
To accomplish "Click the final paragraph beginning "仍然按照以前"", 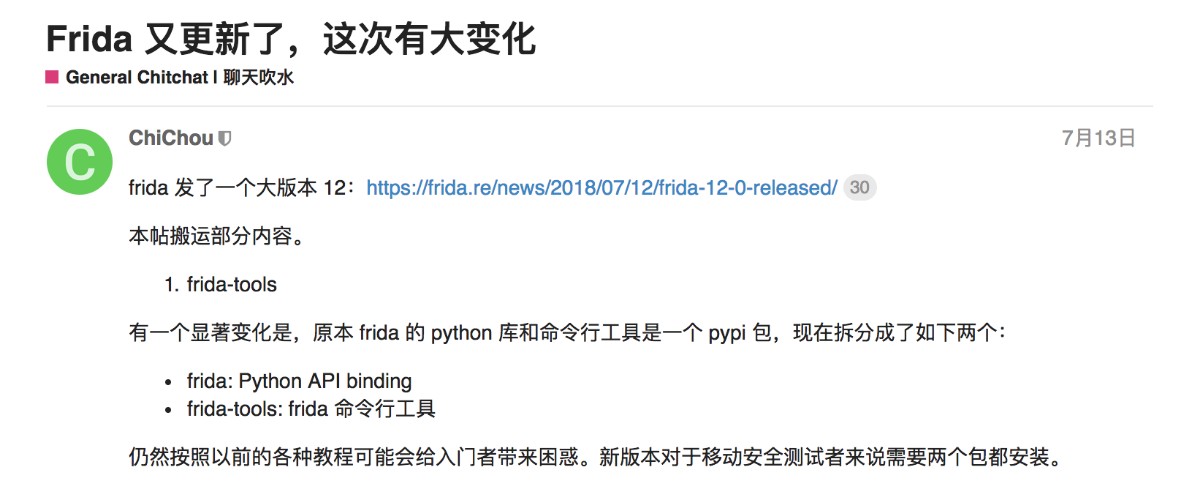I will (594, 459).
